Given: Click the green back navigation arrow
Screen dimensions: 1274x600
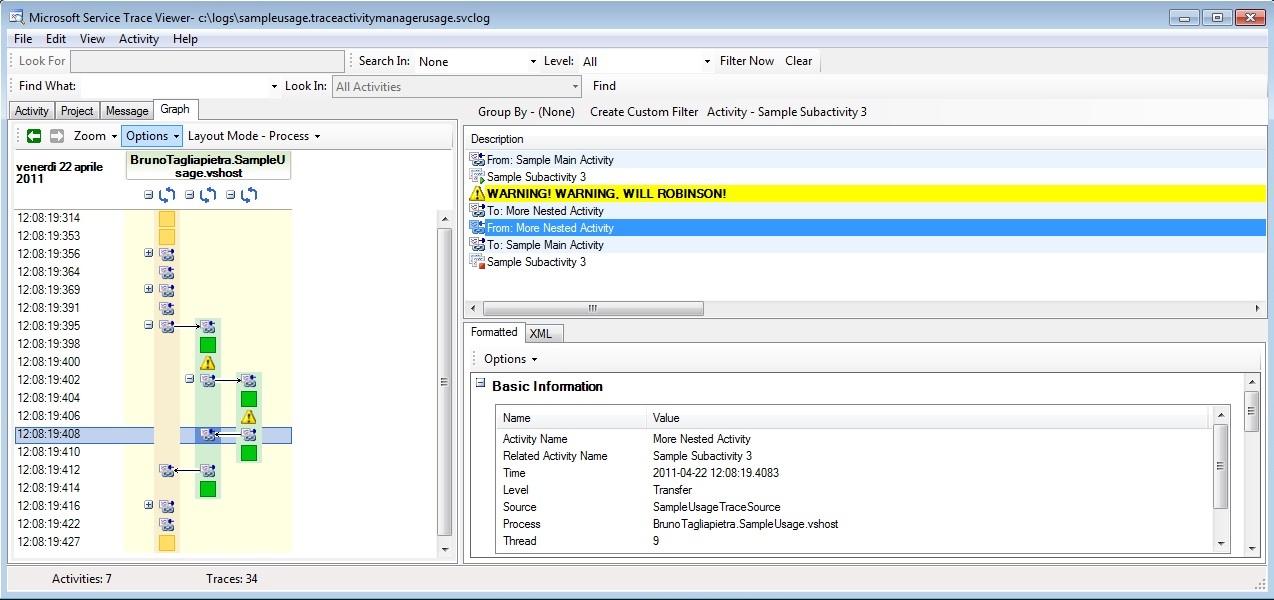Looking at the screenshot, I should click(x=34, y=136).
